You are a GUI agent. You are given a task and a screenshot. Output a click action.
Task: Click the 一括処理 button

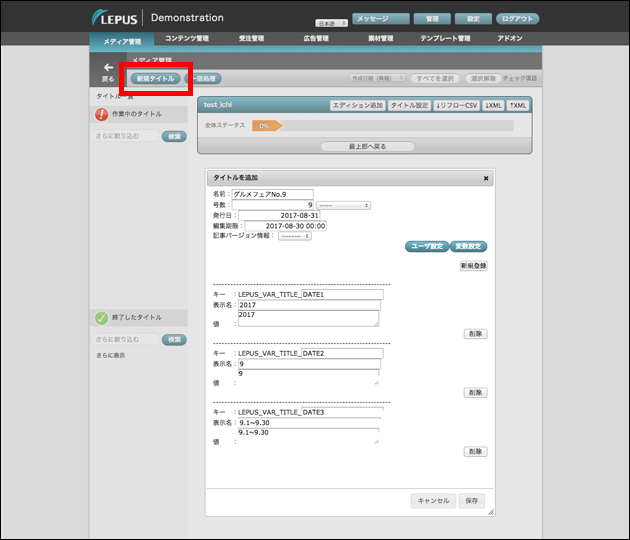coord(203,78)
